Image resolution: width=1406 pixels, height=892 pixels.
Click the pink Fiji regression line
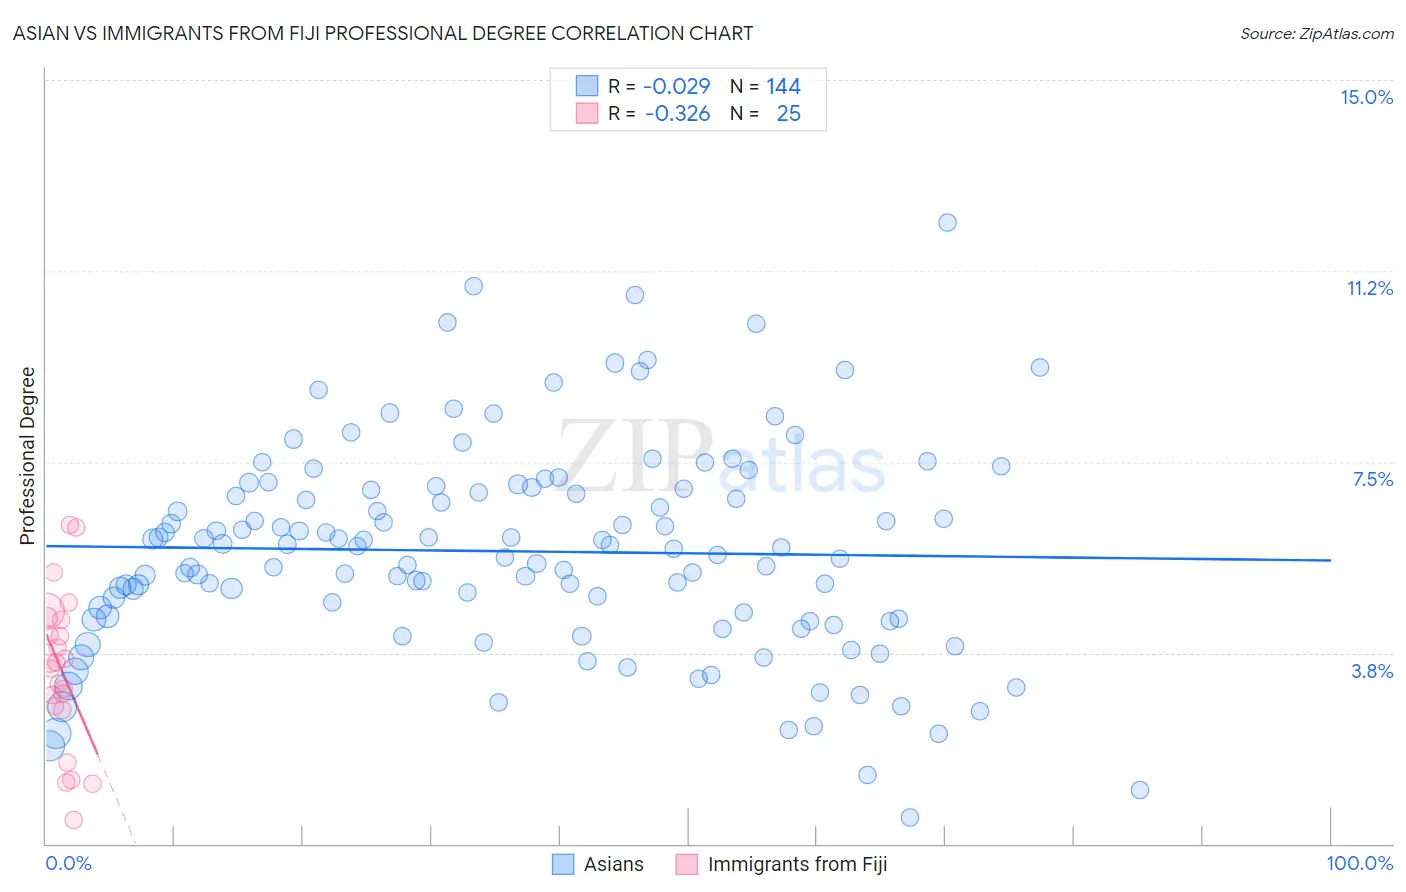(72, 693)
